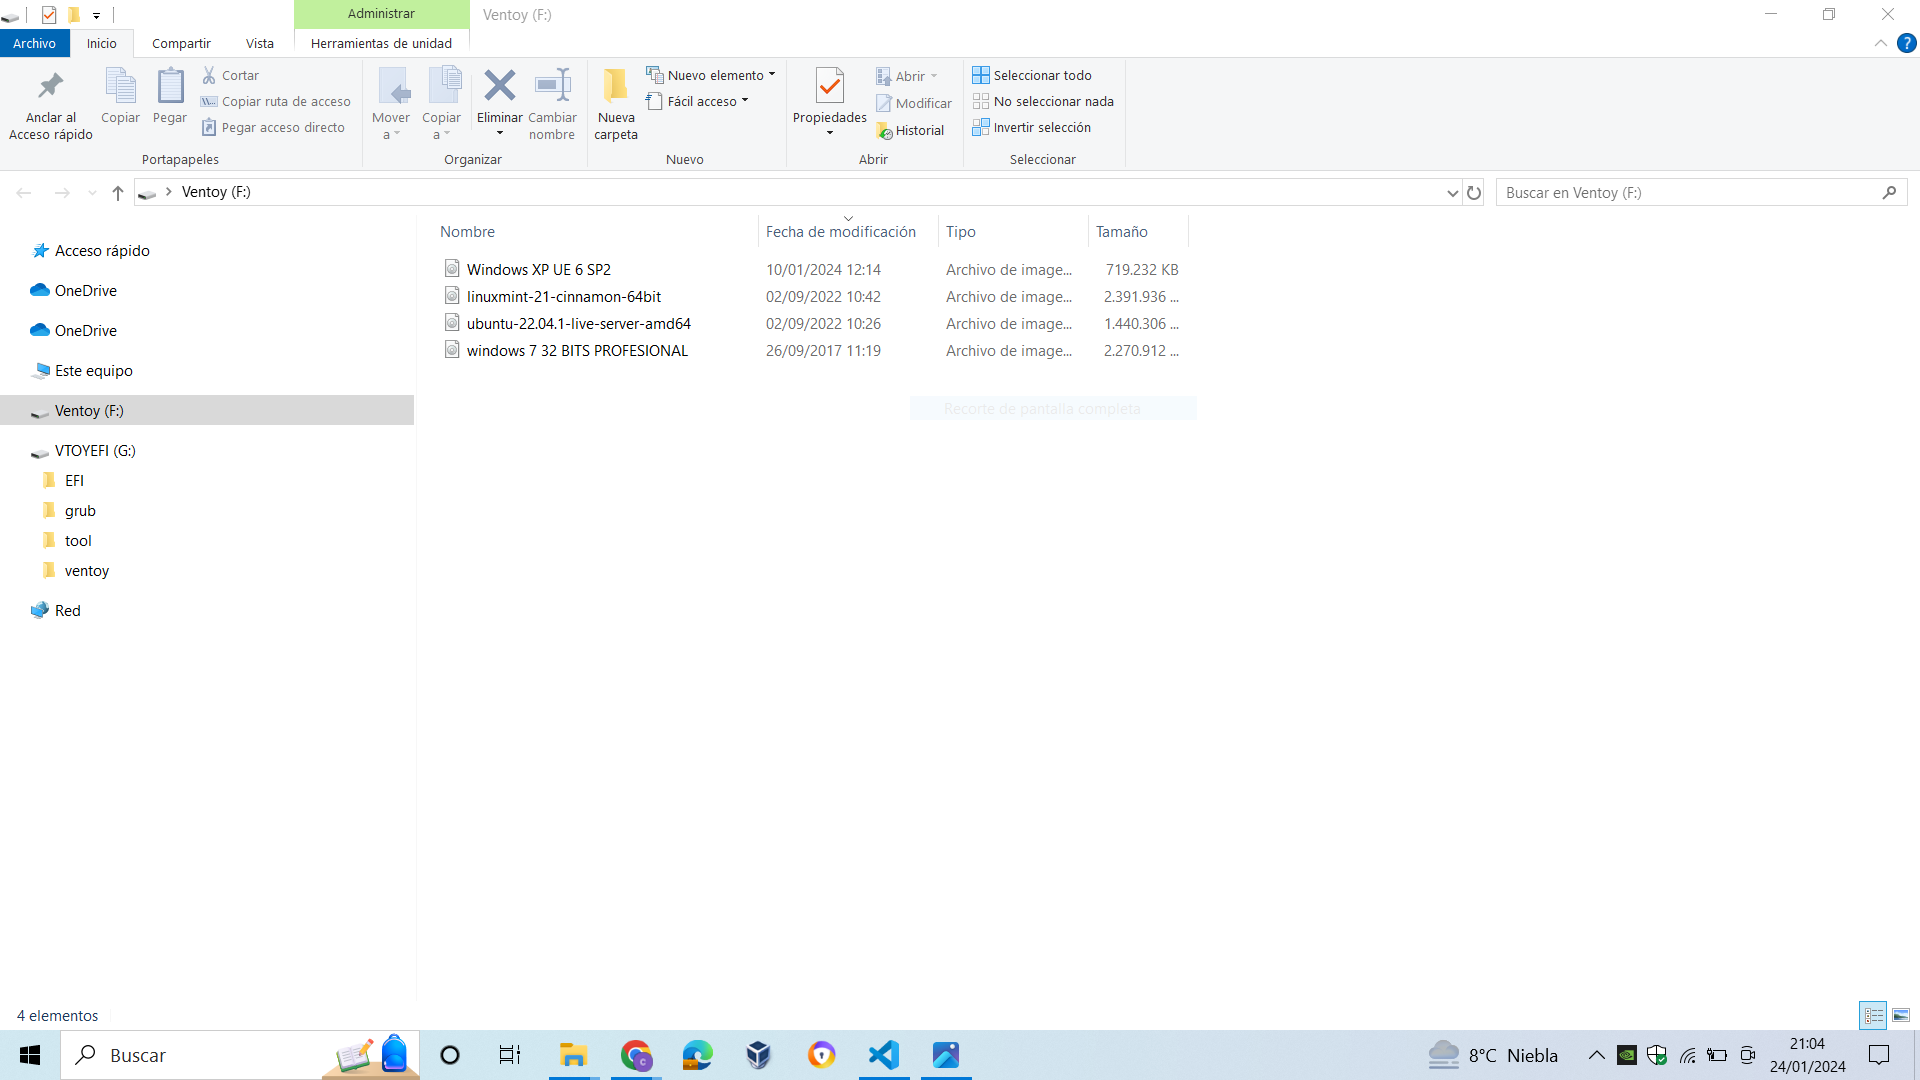Switch to large icons view toggle
Screen dimensions: 1920x1080
click(1901, 1015)
